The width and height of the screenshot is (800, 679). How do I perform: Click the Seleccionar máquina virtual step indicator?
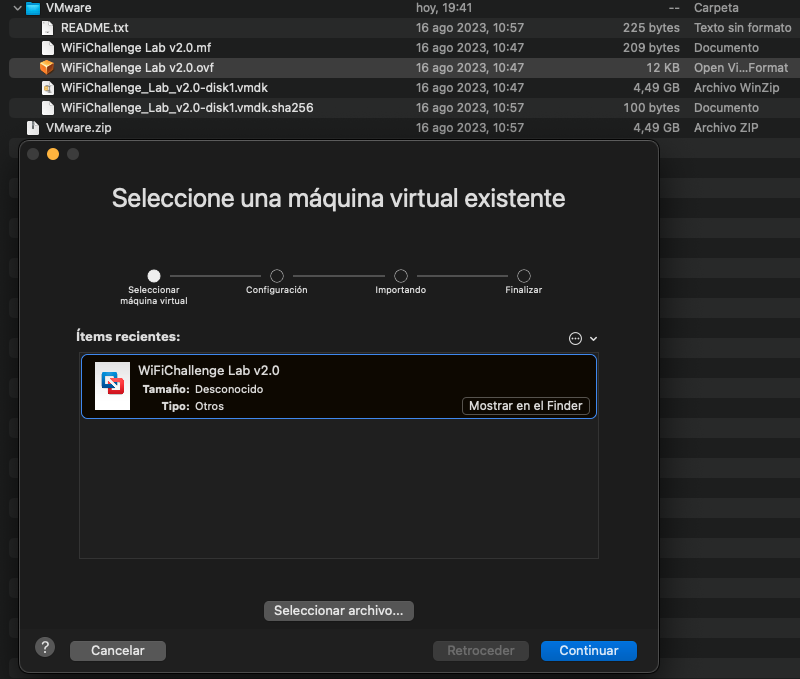coord(154,276)
